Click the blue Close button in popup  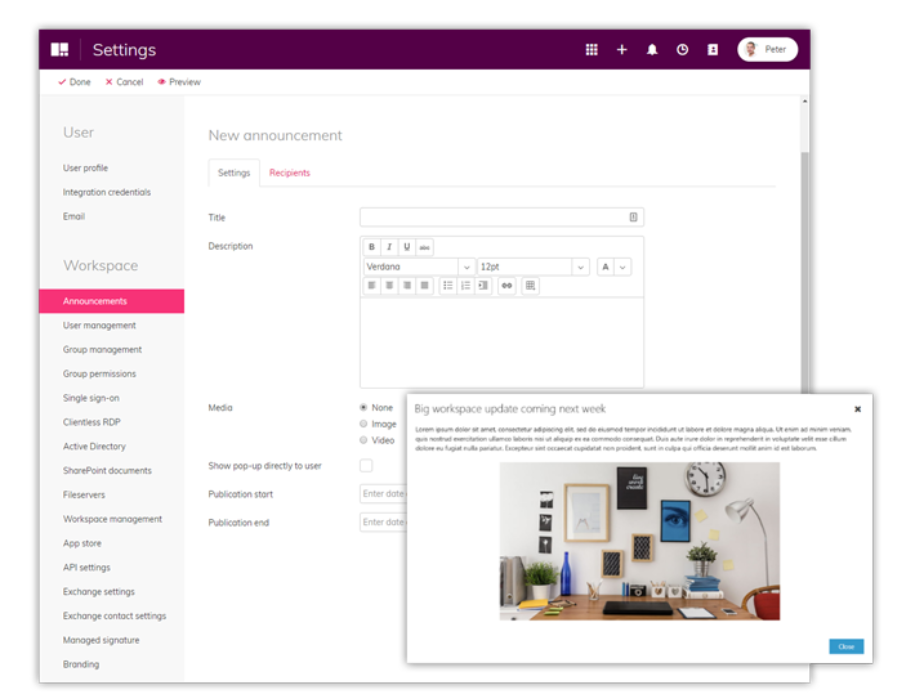pyautogui.click(x=846, y=647)
